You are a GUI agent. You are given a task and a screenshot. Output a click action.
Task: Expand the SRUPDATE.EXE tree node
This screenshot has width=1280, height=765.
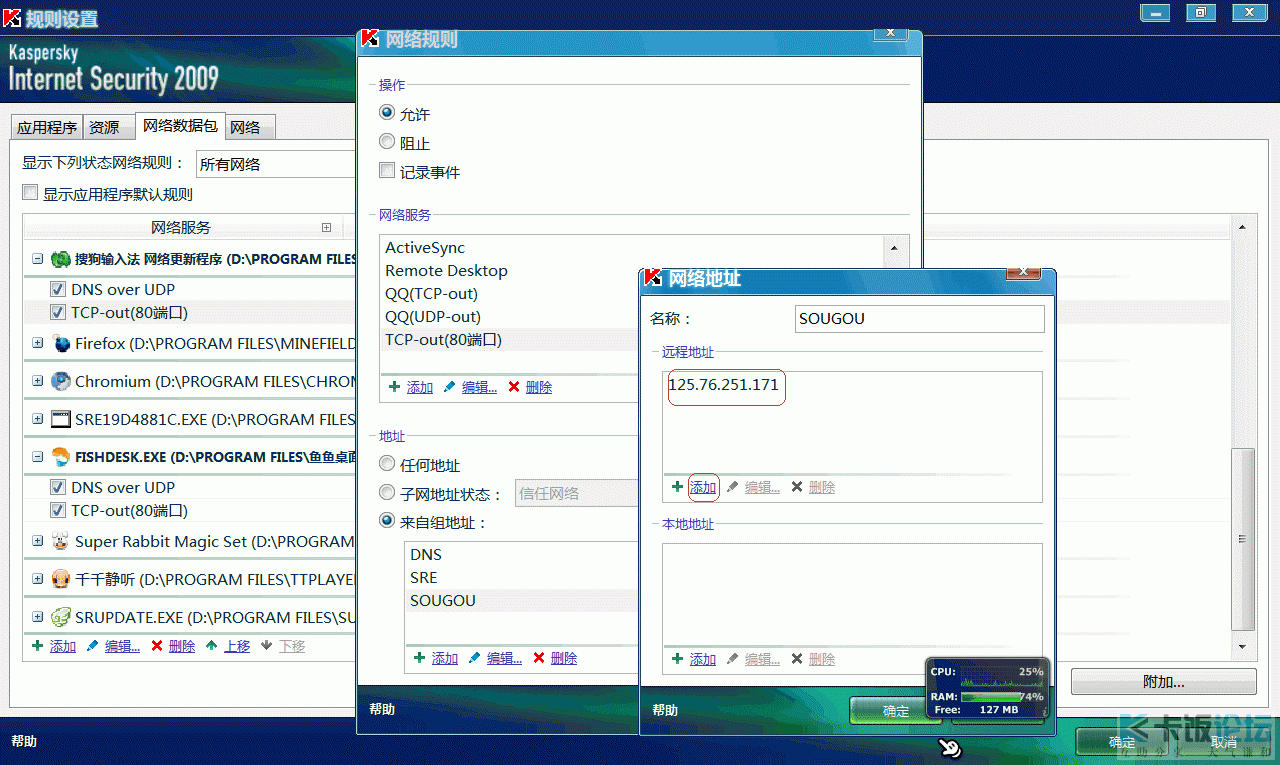[38, 617]
